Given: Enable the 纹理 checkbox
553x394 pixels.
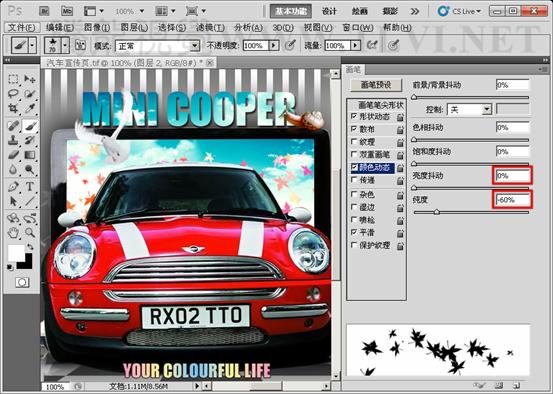Looking at the screenshot, I should (x=354, y=142).
